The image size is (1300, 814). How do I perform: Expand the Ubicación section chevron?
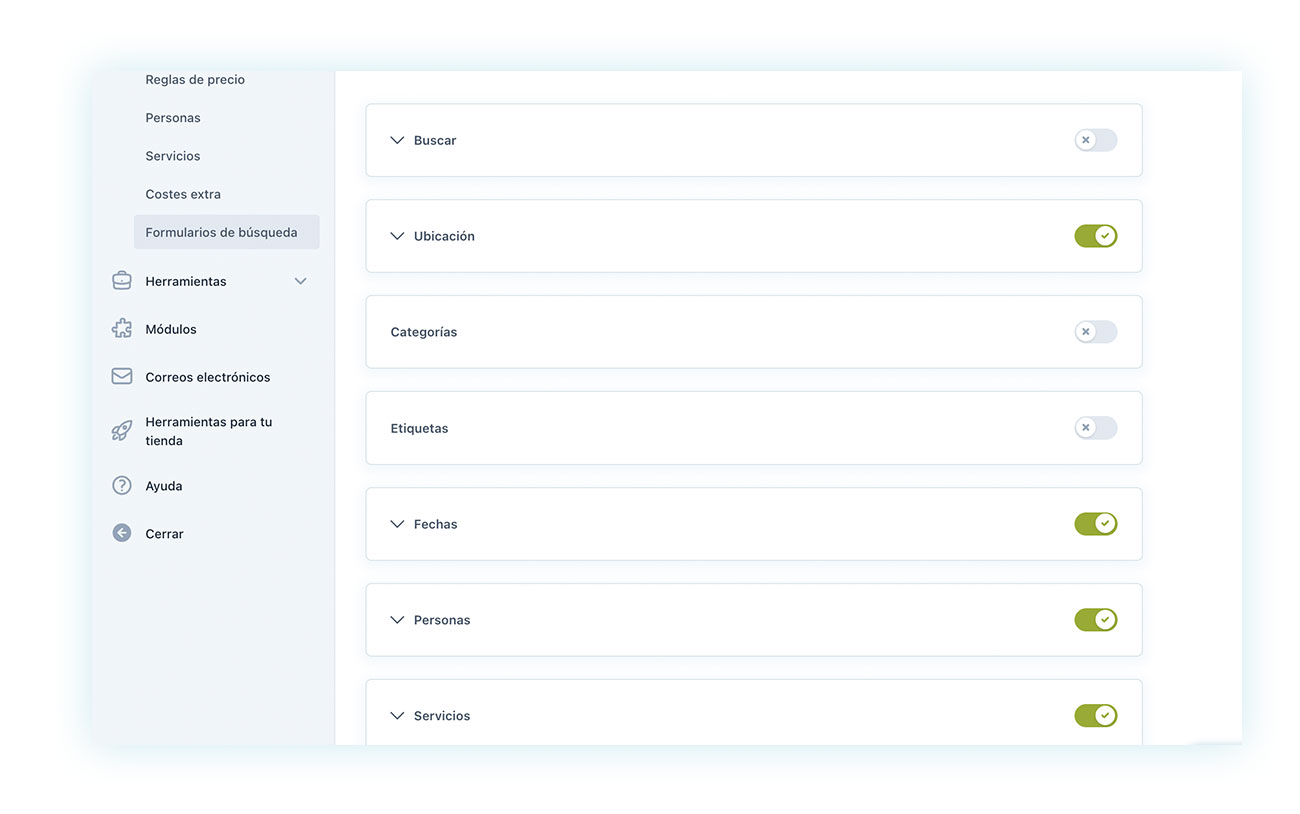click(397, 237)
